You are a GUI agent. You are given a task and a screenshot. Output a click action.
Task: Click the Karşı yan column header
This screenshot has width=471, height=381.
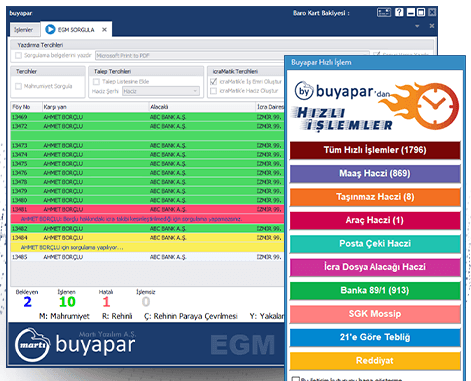point(95,107)
